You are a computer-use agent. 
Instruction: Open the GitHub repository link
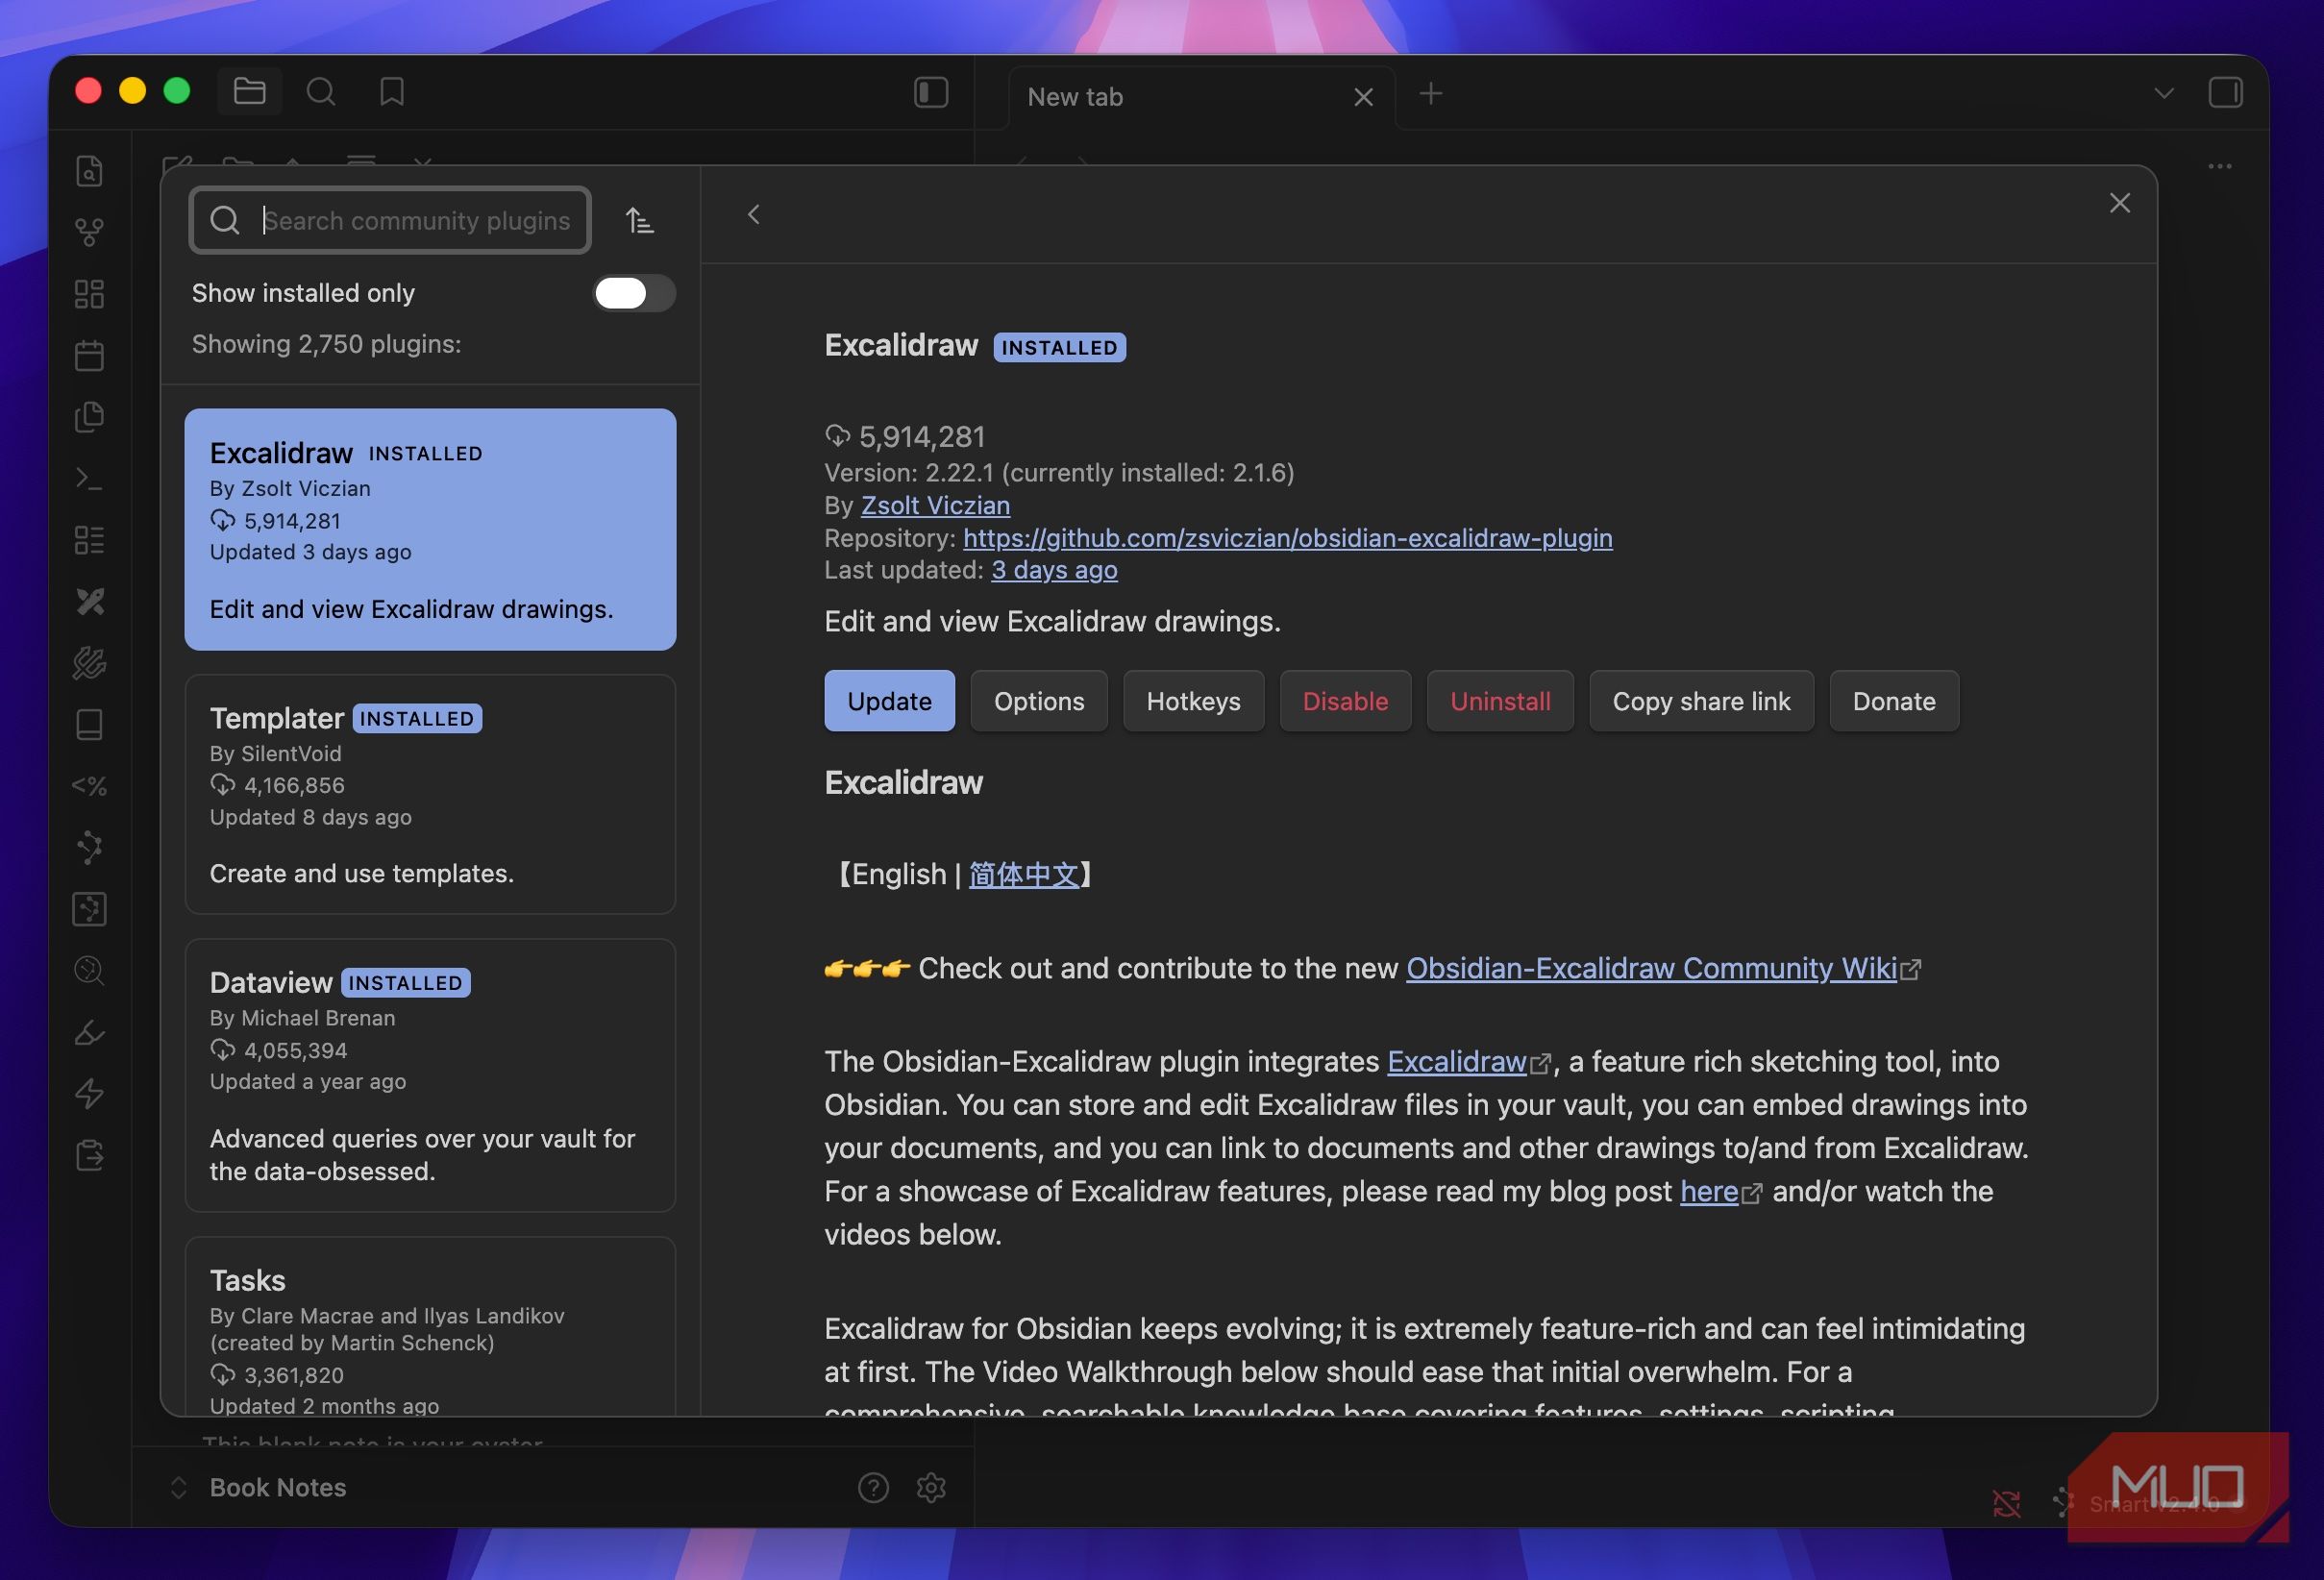[x=1287, y=538]
